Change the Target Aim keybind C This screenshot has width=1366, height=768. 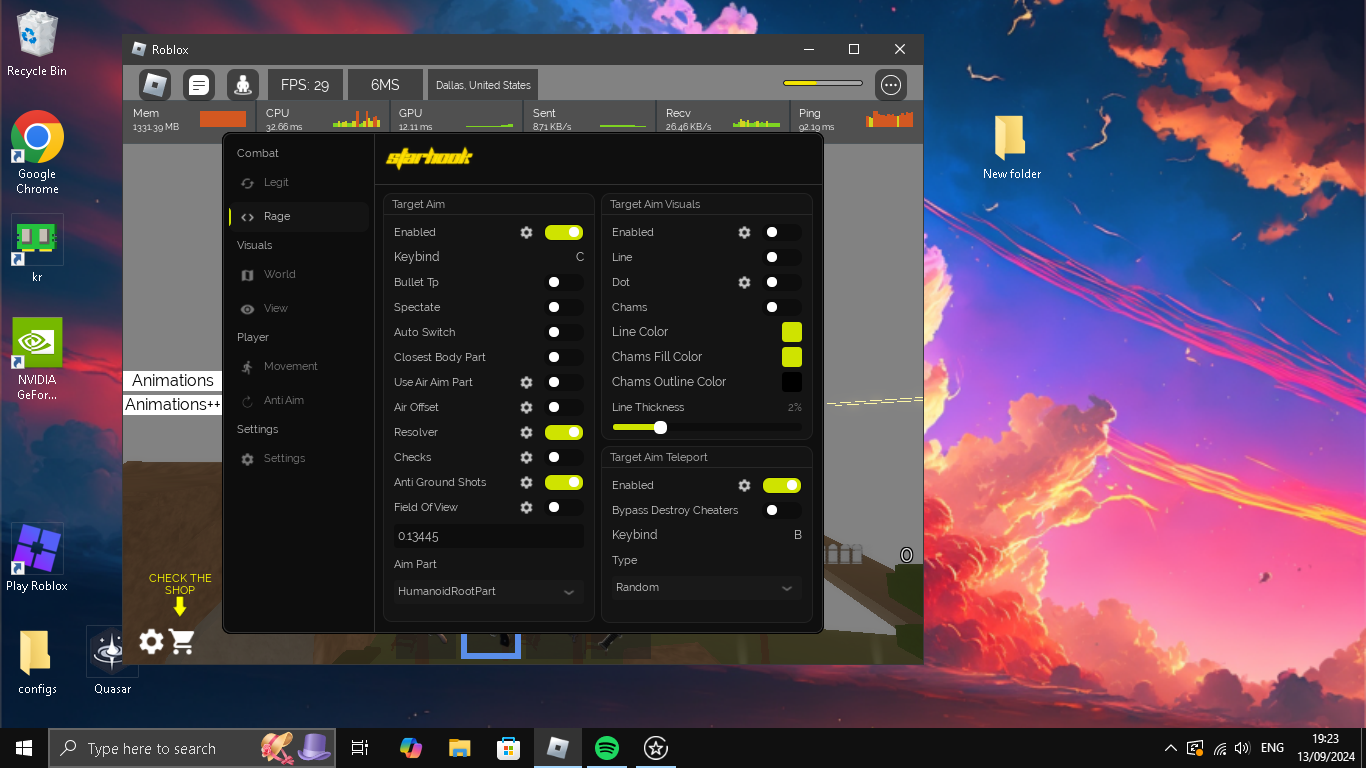580,257
